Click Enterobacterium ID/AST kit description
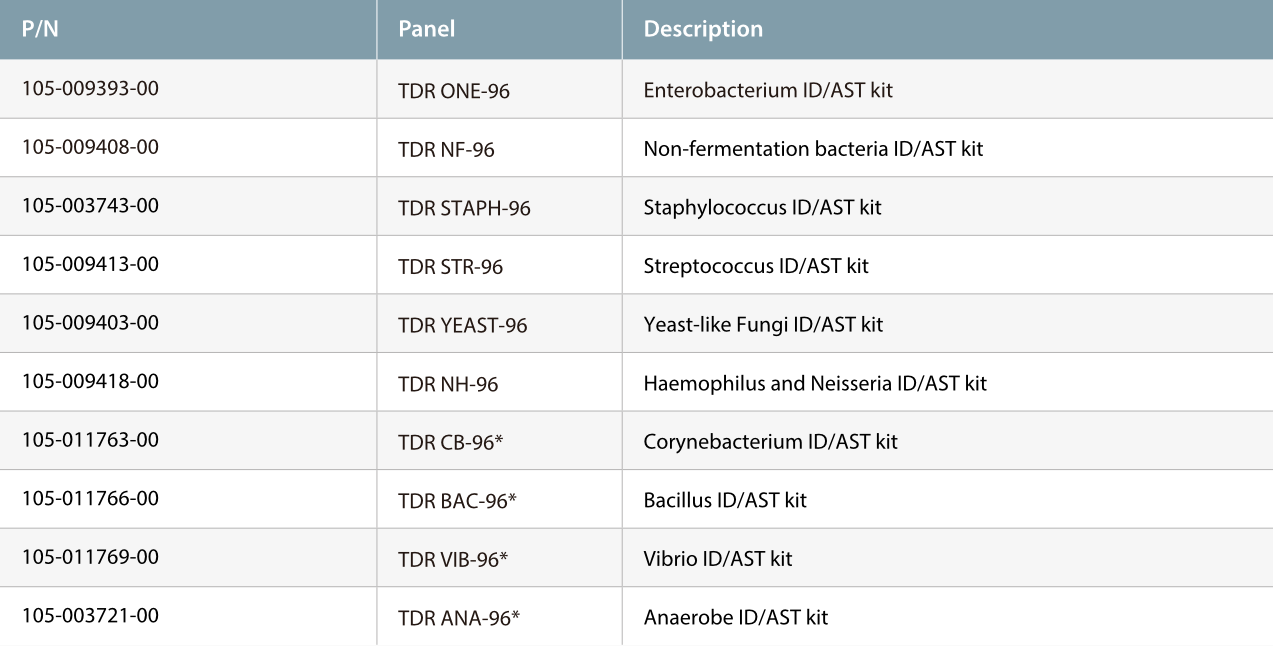 pyautogui.click(x=768, y=91)
